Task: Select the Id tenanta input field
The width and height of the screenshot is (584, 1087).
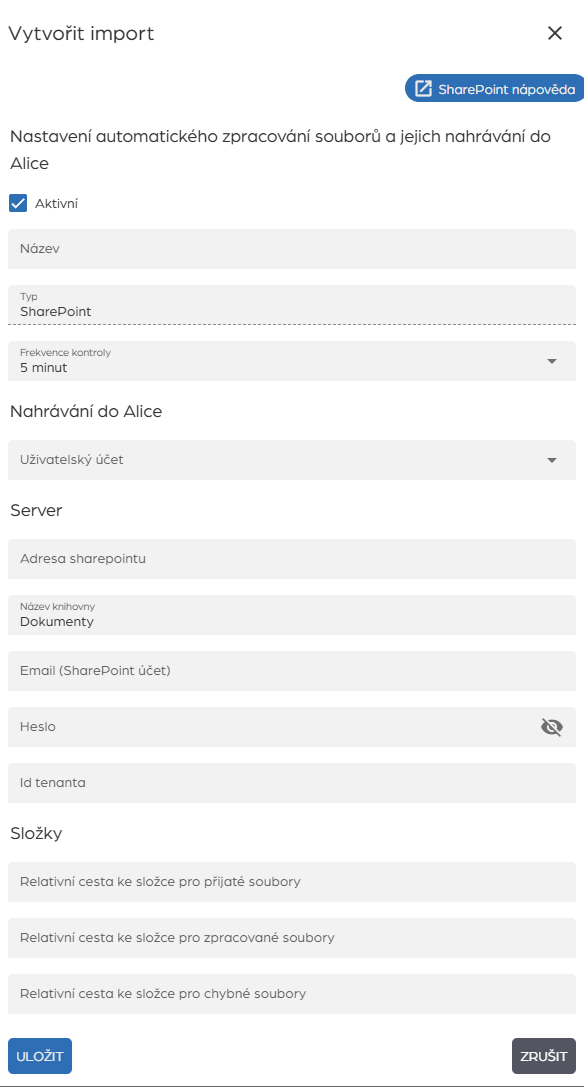Action: (292, 783)
